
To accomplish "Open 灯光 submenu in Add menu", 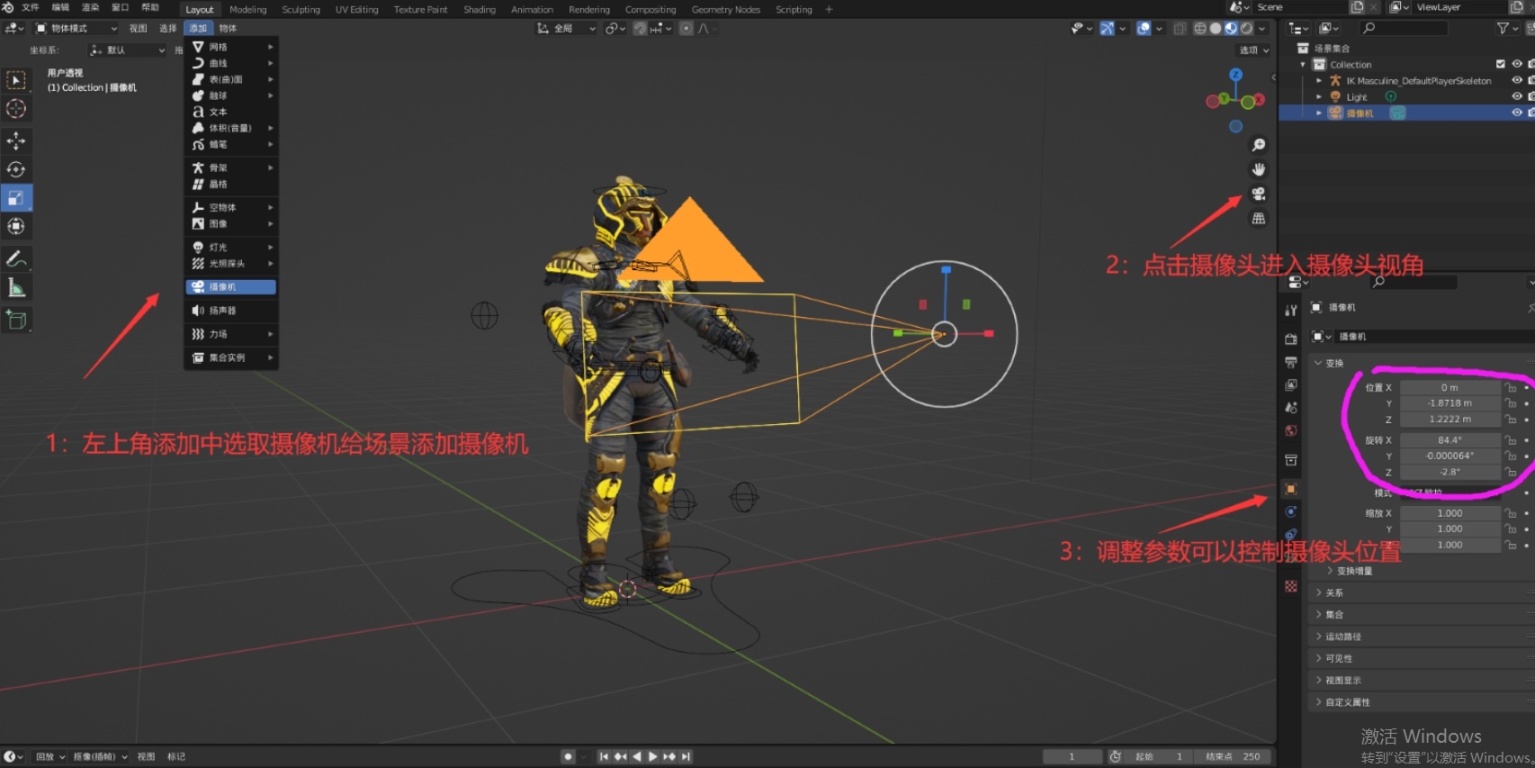I will pos(231,247).
